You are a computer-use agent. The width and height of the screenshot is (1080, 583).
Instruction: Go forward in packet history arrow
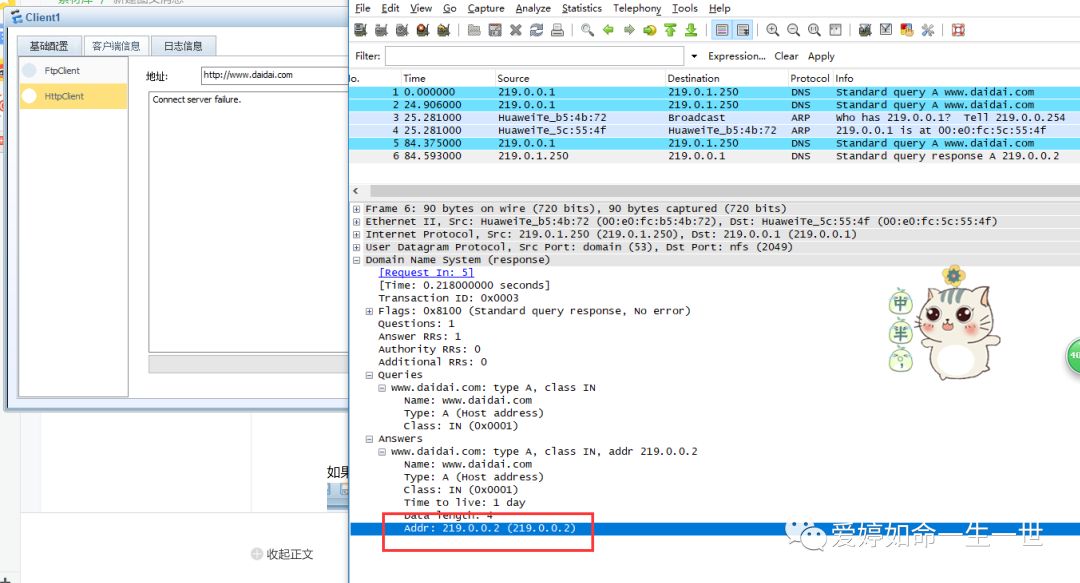[x=629, y=30]
